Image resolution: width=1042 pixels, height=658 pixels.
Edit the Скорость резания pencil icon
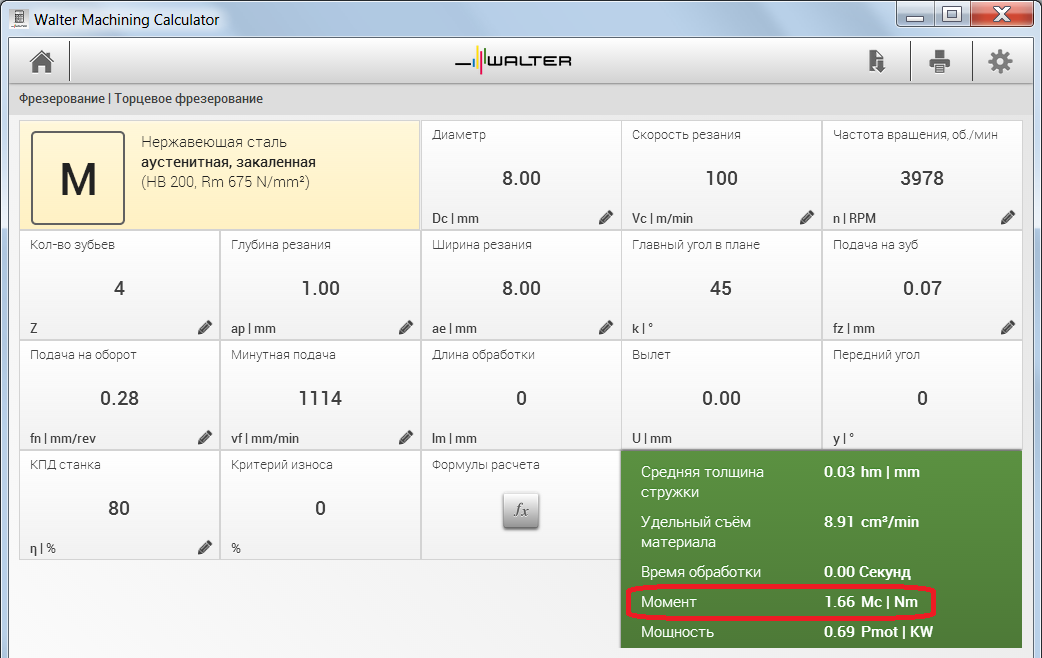coord(807,217)
